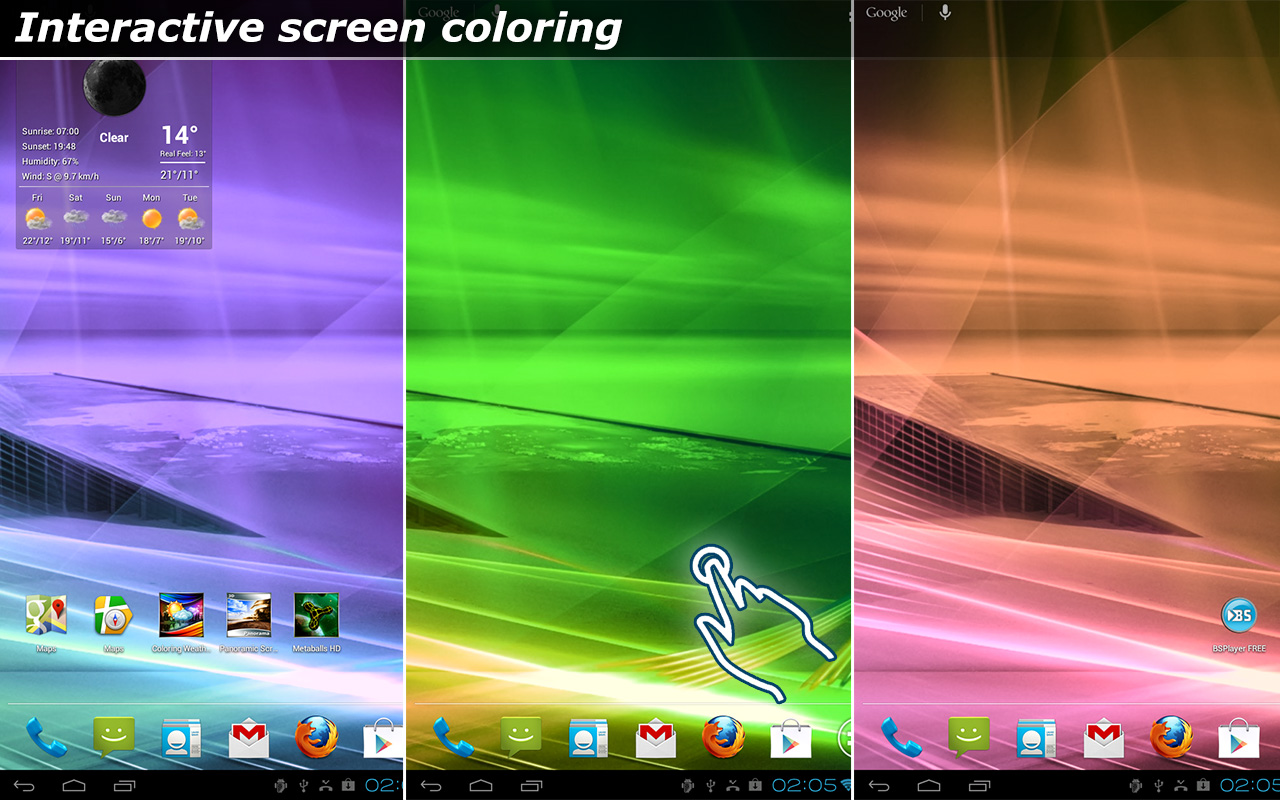Launch BSPlayer FREE on the orange screen
Image resolution: width=1280 pixels, height=800 pixels.
coord(1239,616)
